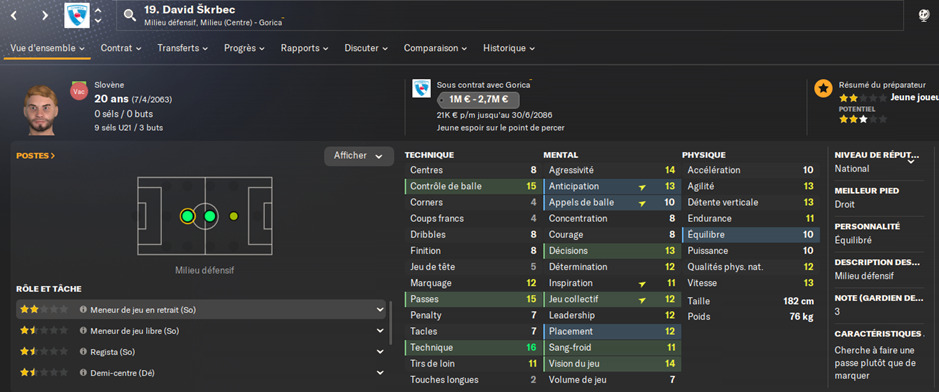Viewport: 939px width, 392px height.
Task: Click the forward navigation arrow
Action: [45, 16]
